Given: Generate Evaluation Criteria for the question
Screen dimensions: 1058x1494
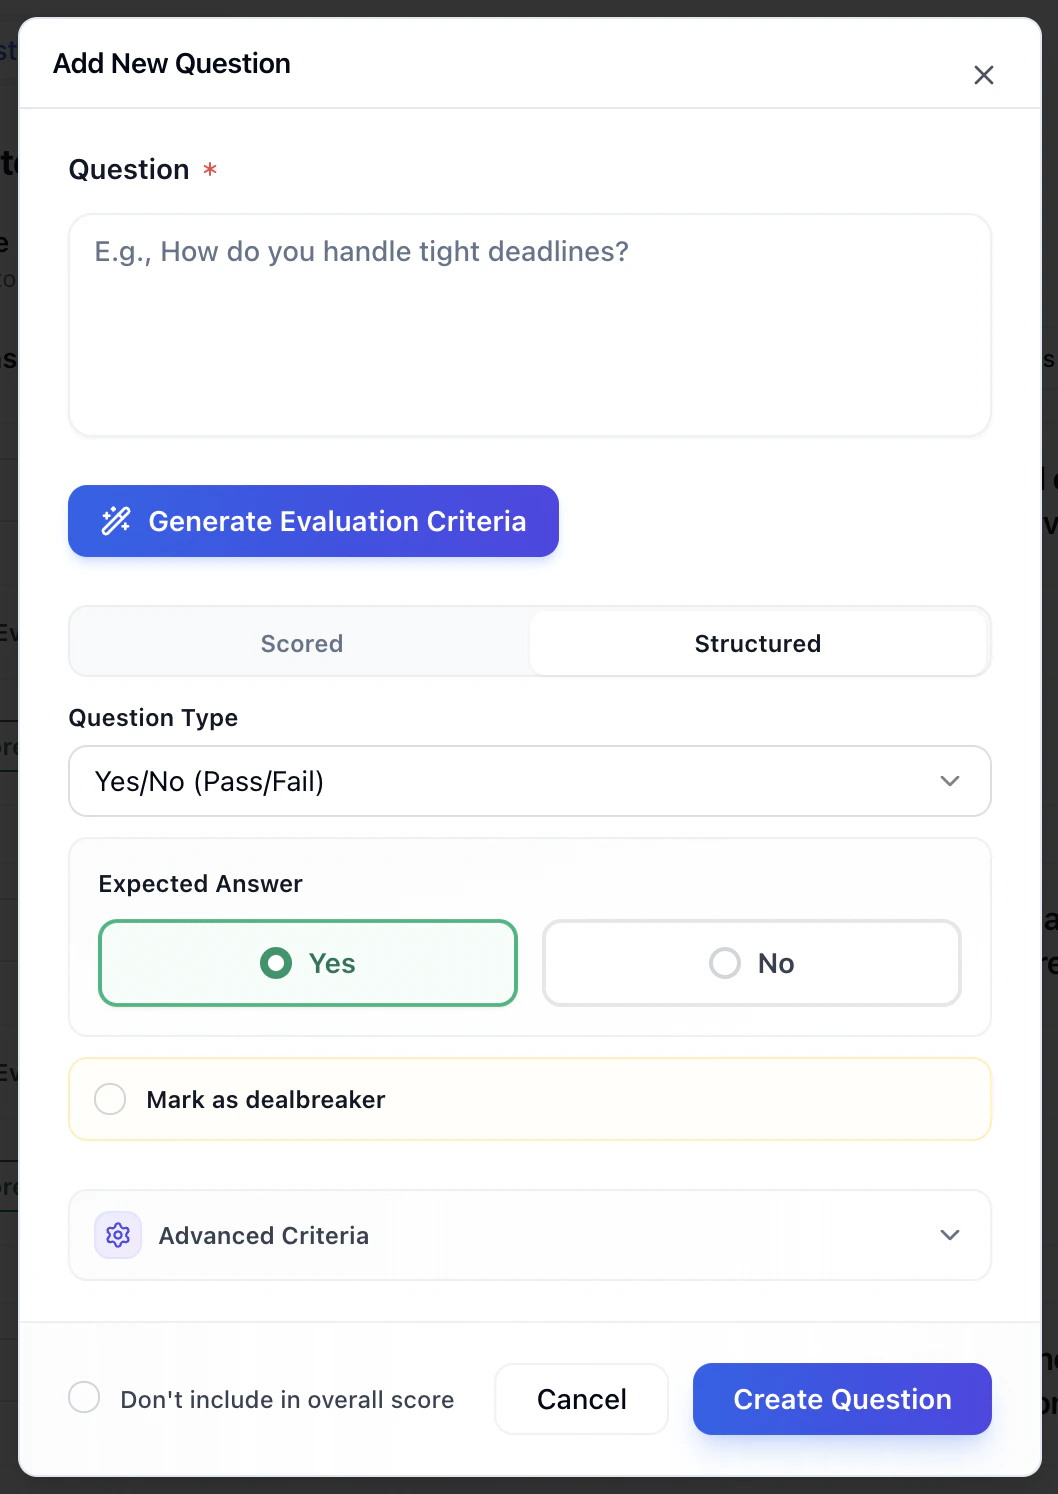Looking at the screenshot, I should coord(313,521).
